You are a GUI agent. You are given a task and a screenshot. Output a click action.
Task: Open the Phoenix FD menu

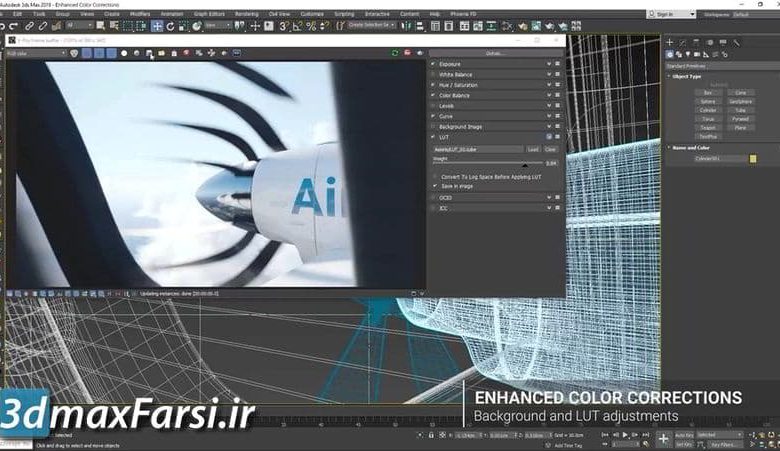point(463,14)
